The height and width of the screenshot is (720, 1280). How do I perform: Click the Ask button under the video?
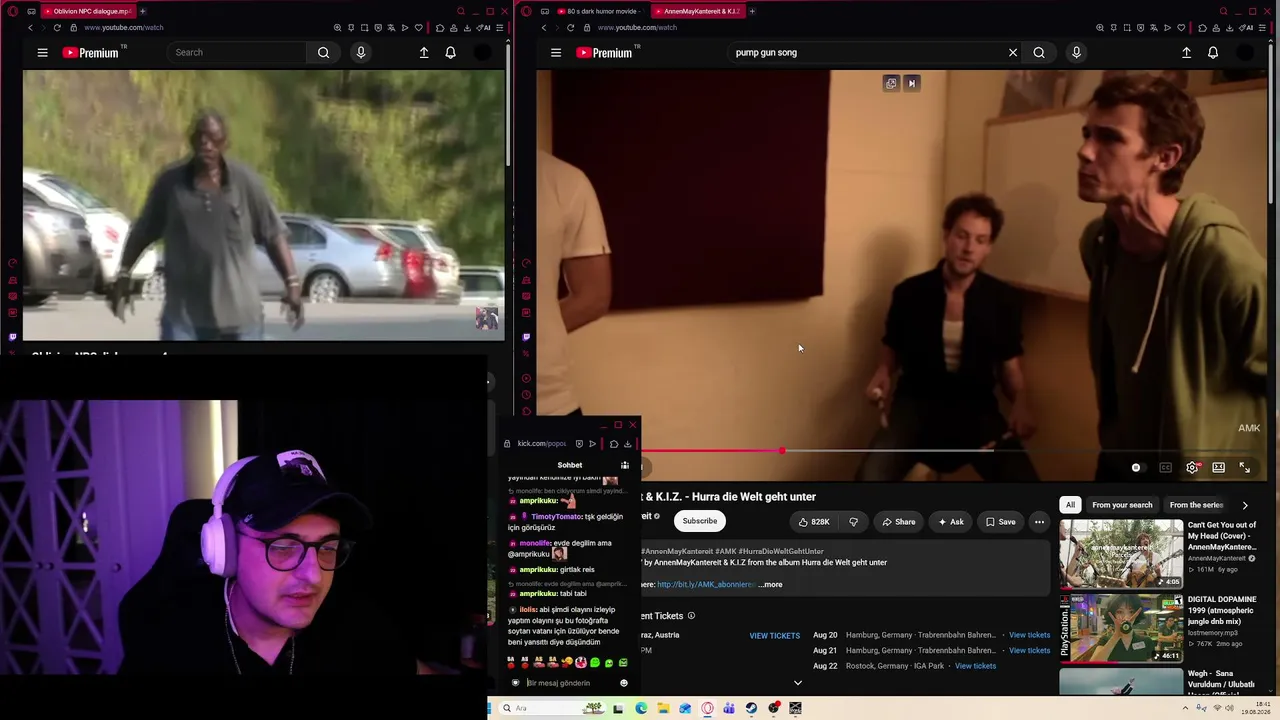pyautogui.click(x=950, y=521)
